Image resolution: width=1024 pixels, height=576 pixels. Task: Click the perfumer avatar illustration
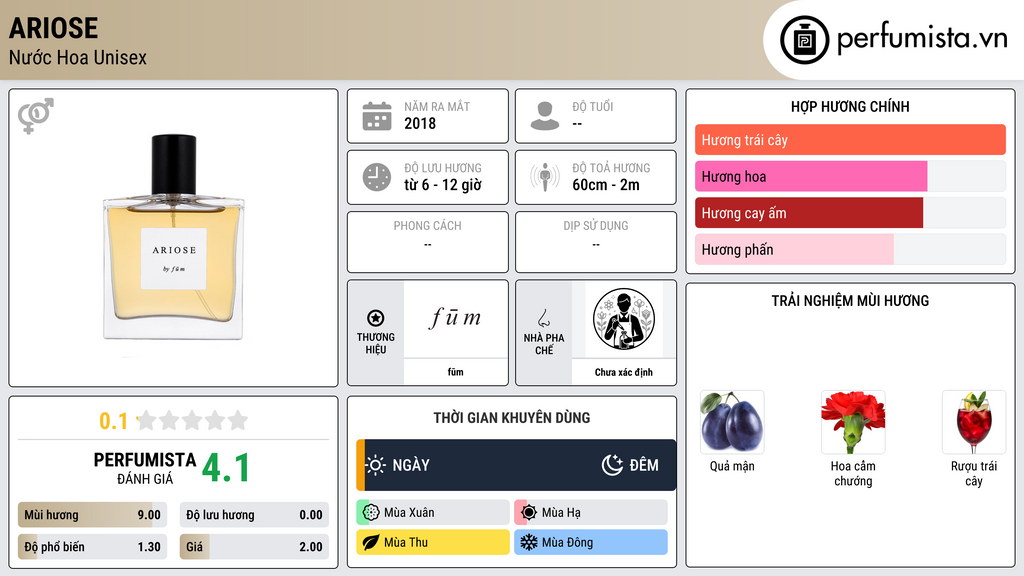click(624, 319)
